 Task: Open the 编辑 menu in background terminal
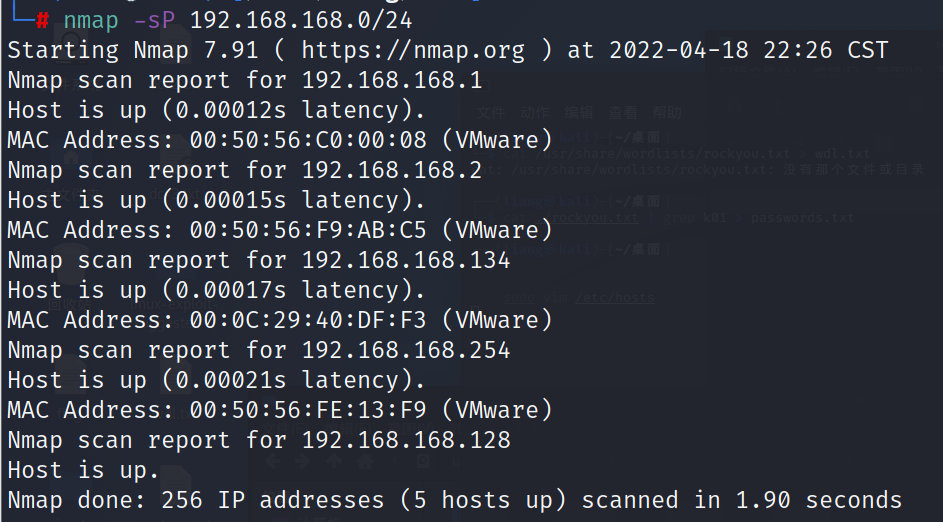click(578, 113)
